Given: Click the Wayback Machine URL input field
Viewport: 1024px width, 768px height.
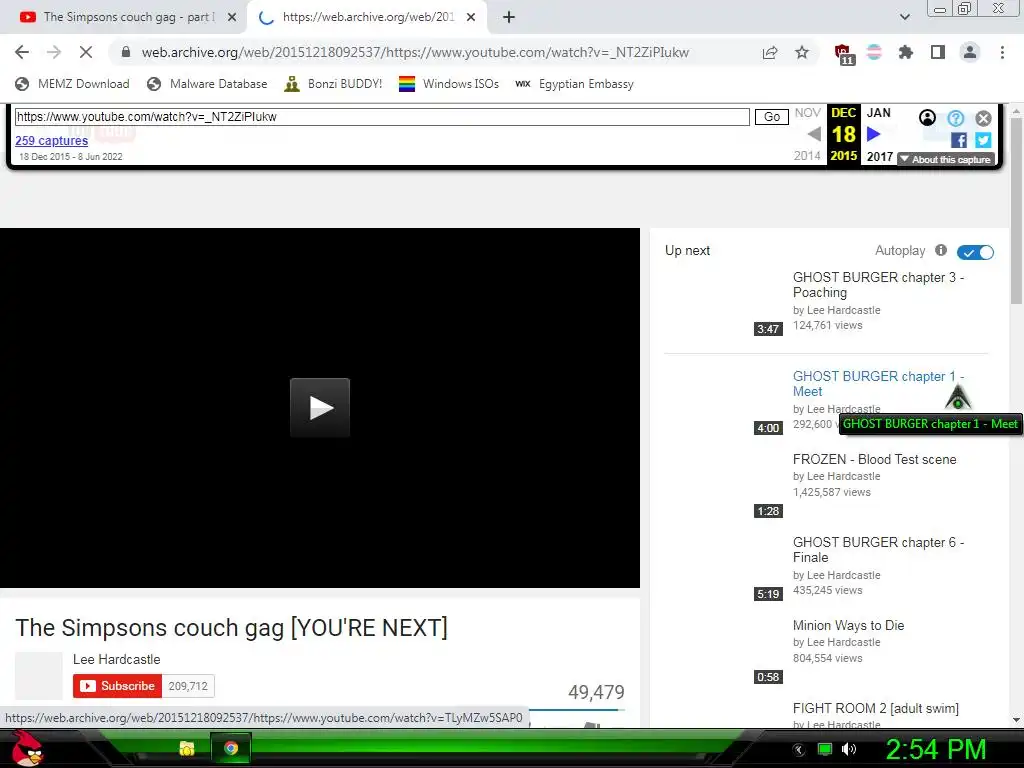Looking at the screenshot, I should click(x=382, y=117).
